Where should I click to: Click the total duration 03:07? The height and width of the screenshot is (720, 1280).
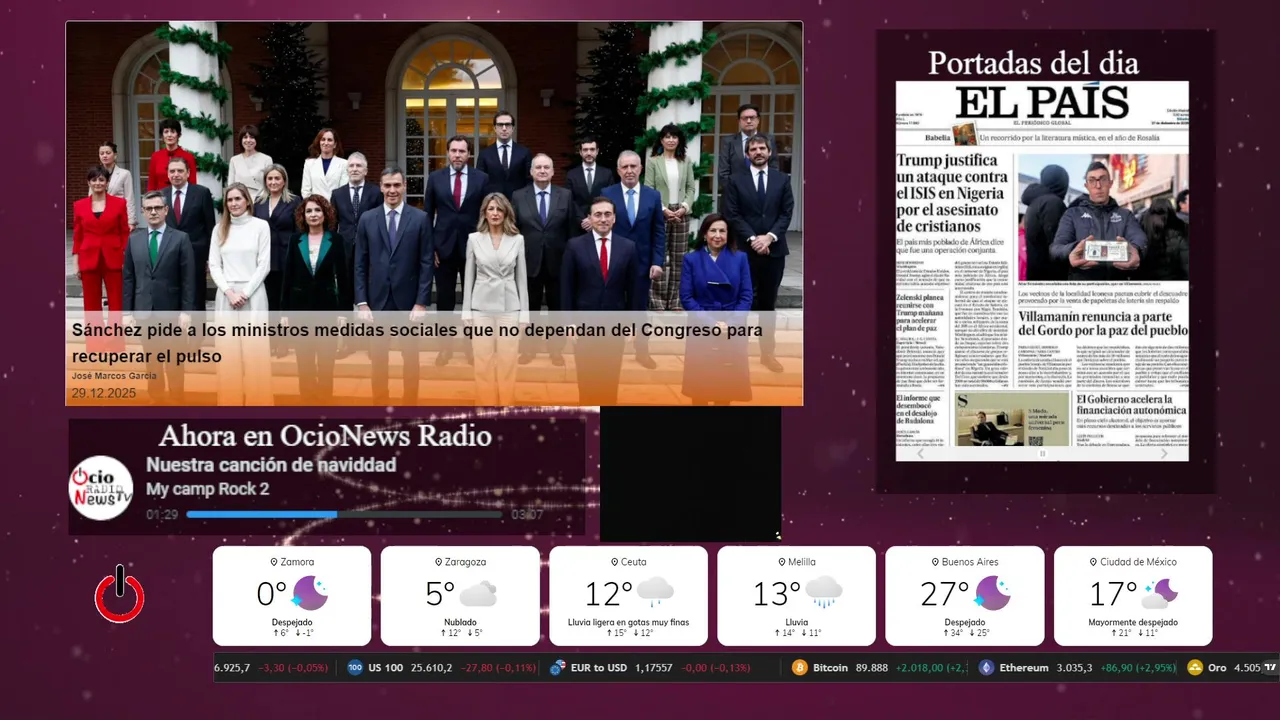(527, 515)
